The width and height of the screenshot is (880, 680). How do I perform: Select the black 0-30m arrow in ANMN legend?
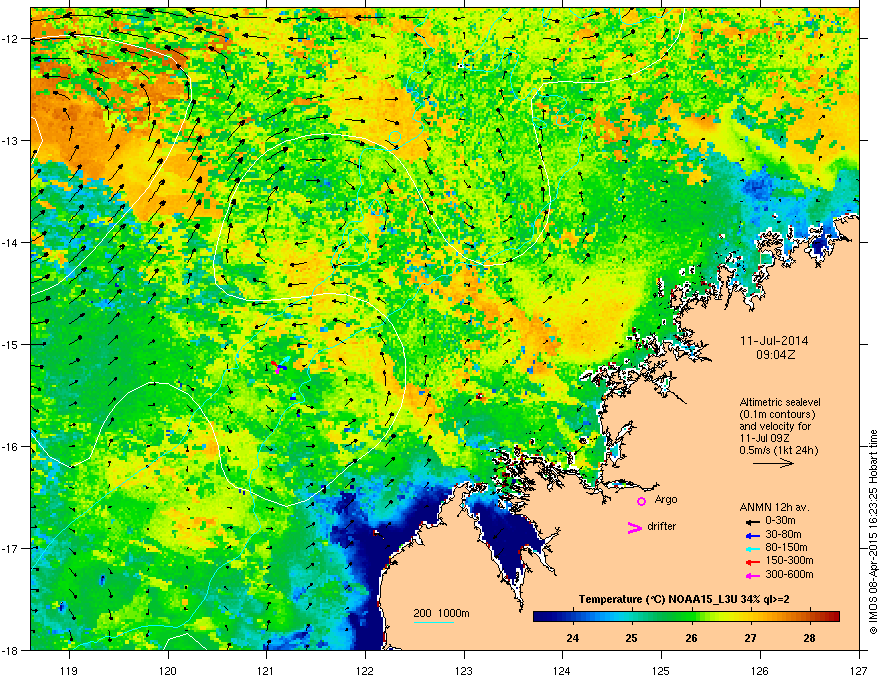pyautogui.click(x=752, y=521)
